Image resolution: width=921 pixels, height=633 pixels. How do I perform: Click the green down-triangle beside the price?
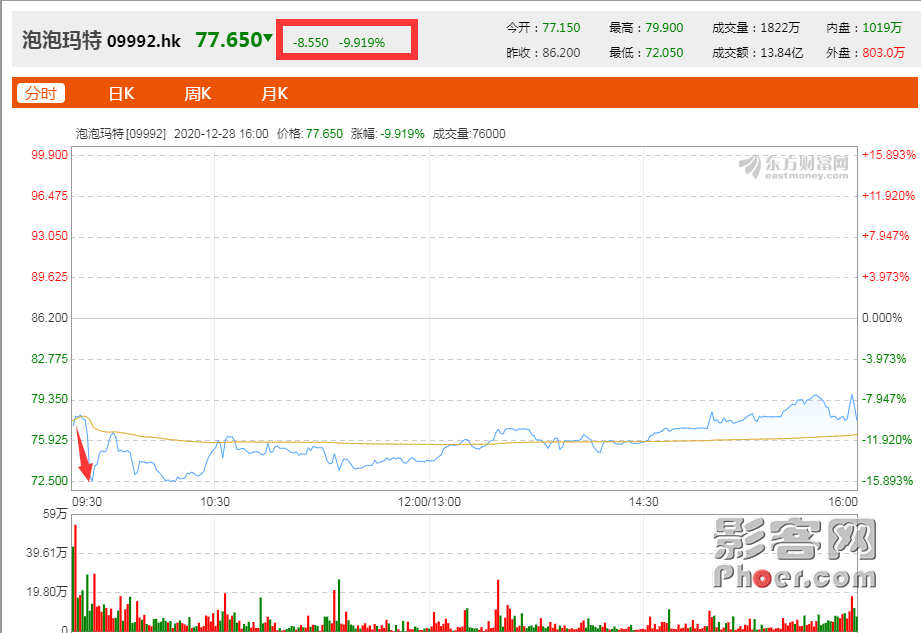268,38
